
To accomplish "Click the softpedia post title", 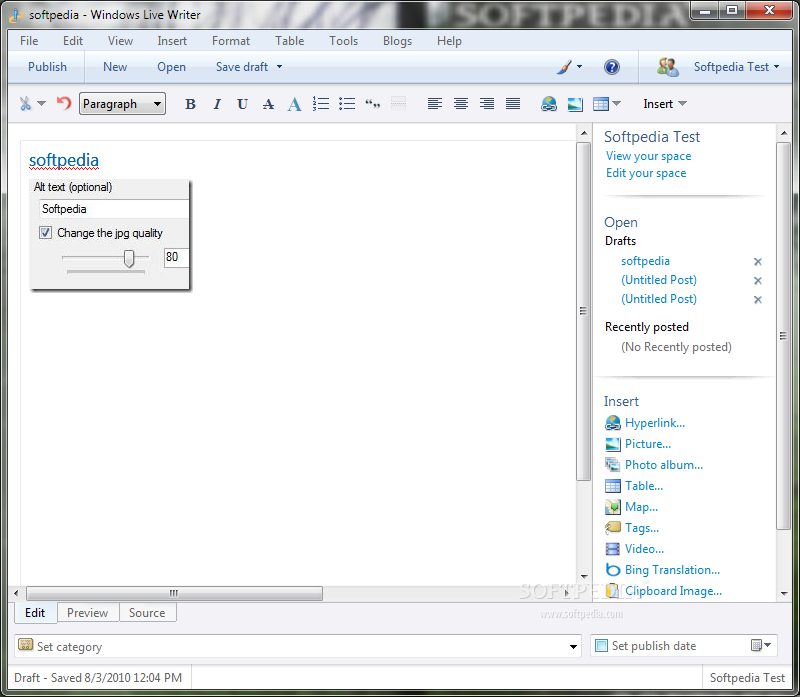I will click(64, 160).
